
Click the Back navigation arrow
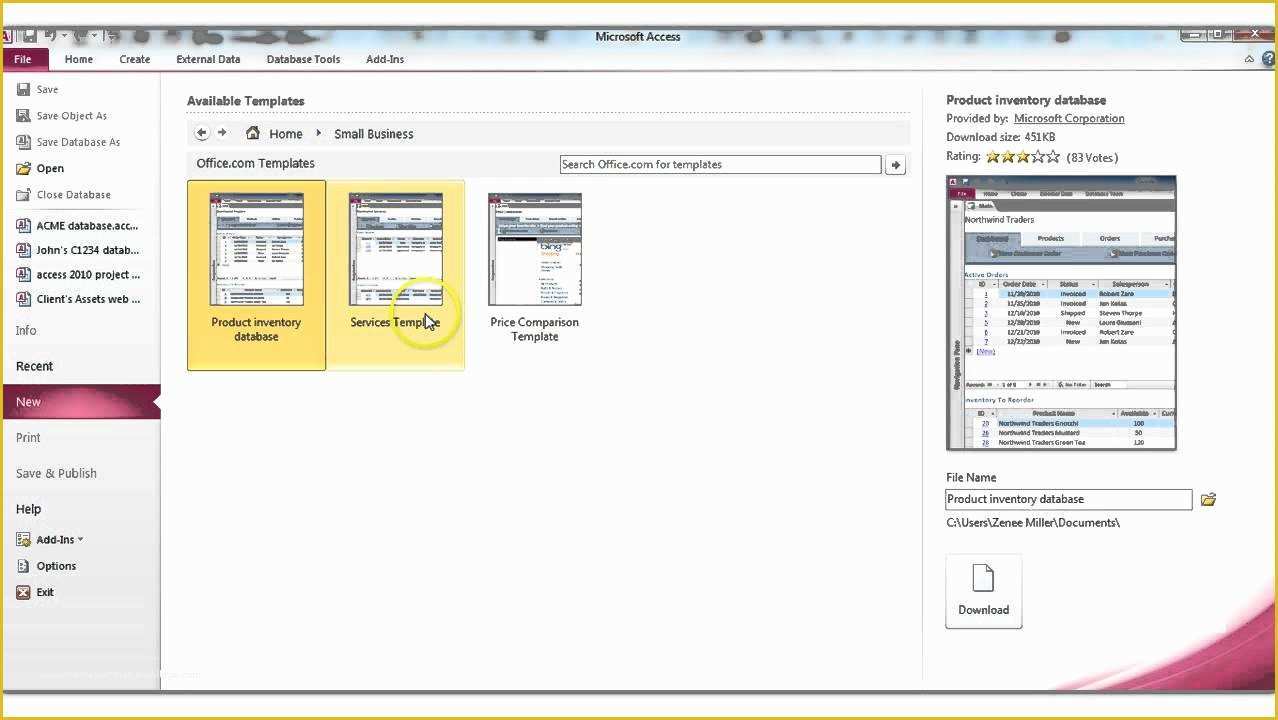tap(201, 133)
